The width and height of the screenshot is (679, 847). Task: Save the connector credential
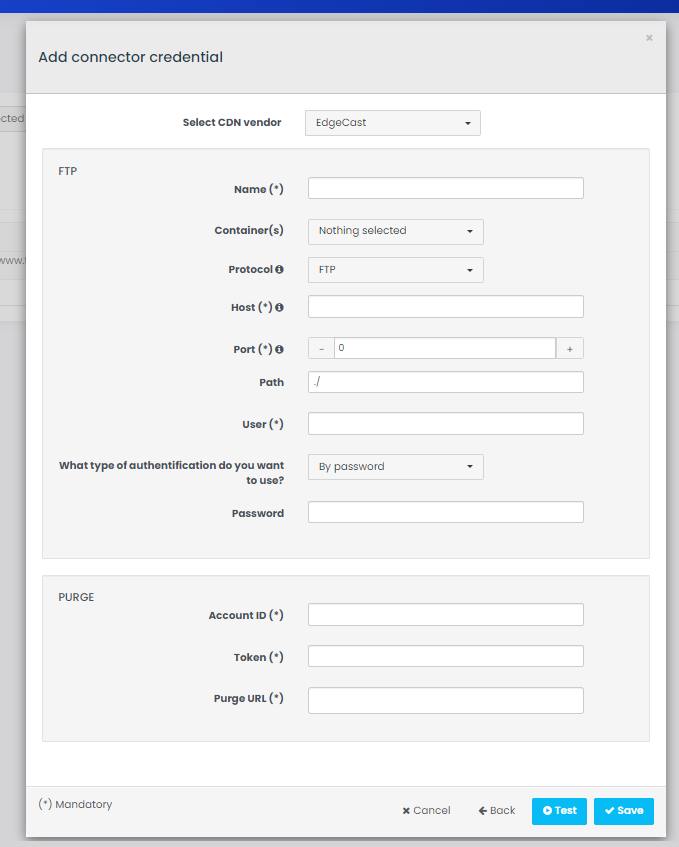click(x=623, y=811)
